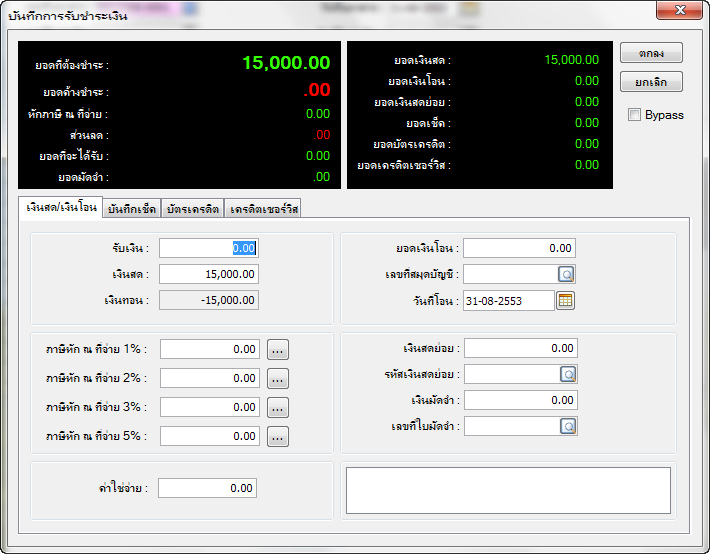Click the ยอดเงินสด 15,000.00 value
The height and width of the screenshot is (554, 710).
(571, 60)
